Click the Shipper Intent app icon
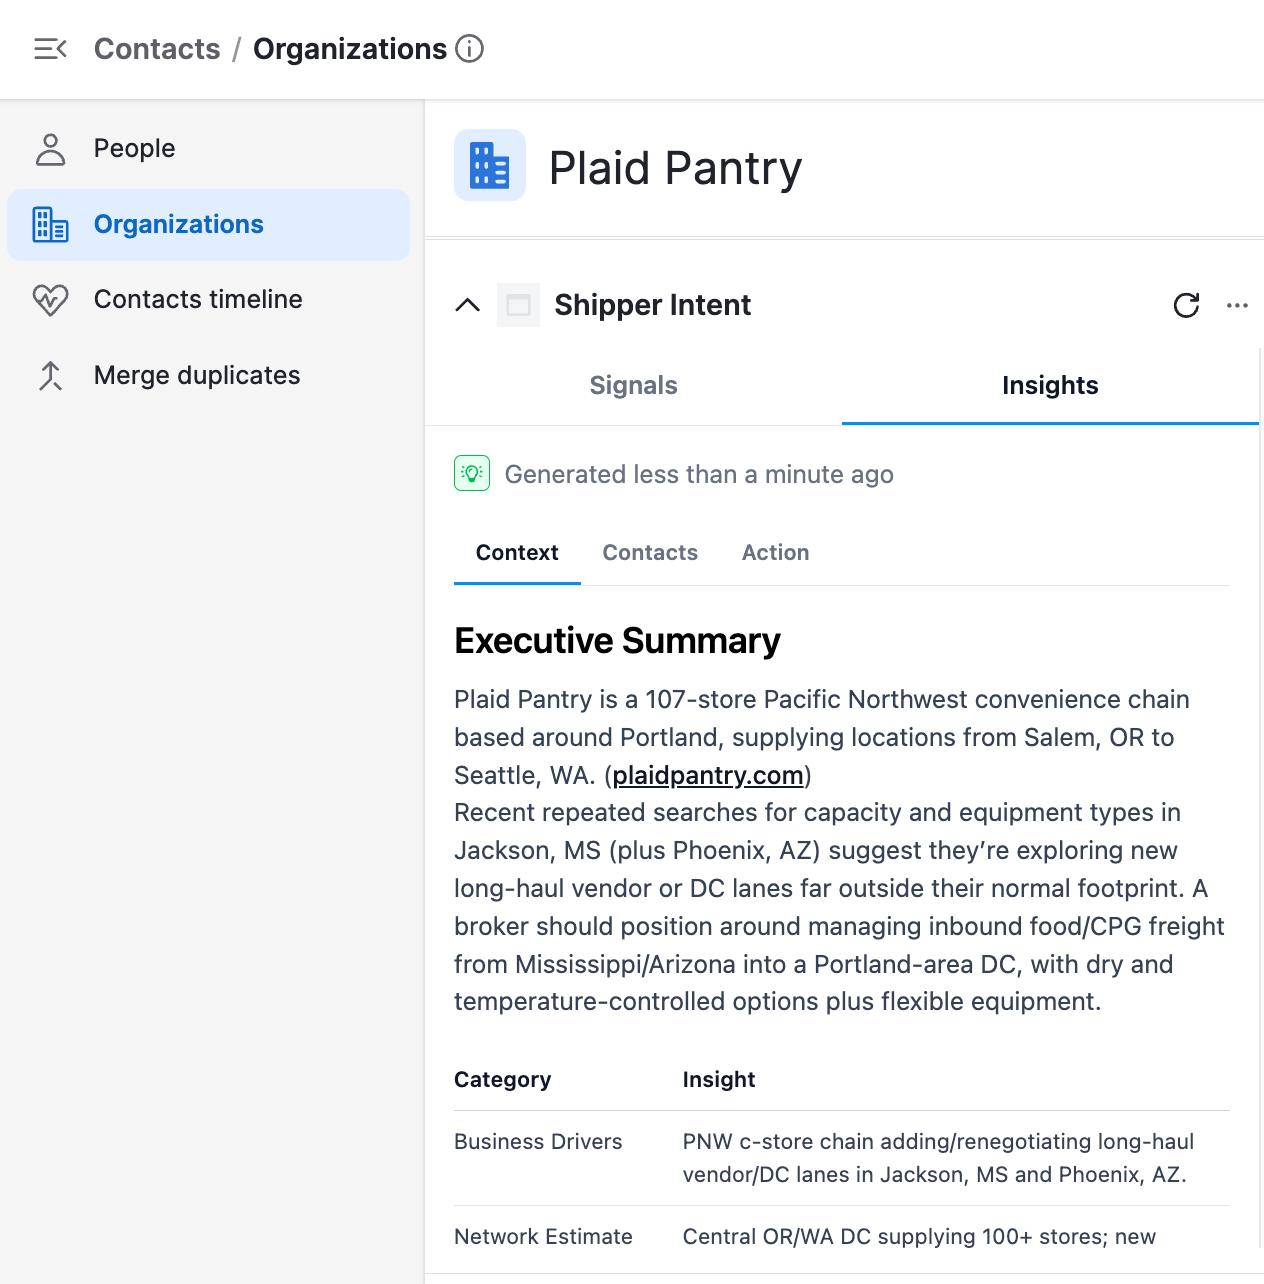1264x1284 pixels. click(518, 305)
